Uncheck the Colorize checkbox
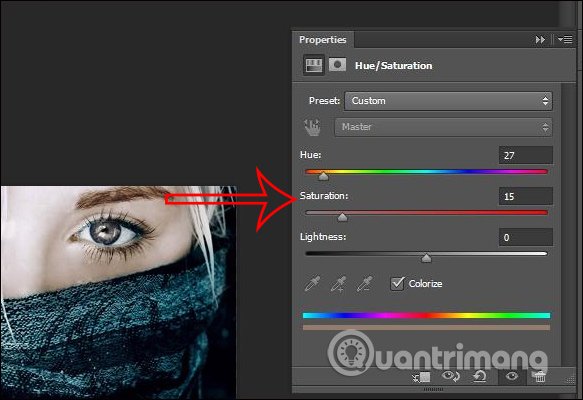583x400 pixels. click(397, 283)
